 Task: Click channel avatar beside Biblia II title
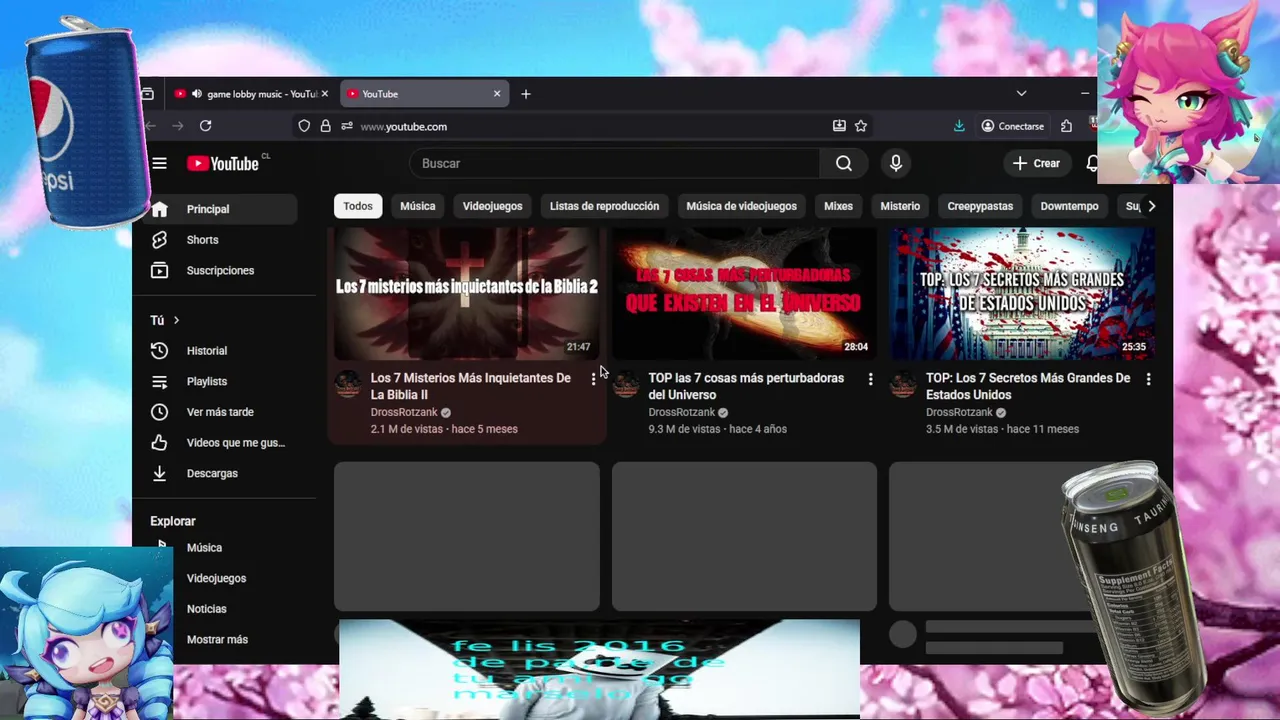point(348,384)
